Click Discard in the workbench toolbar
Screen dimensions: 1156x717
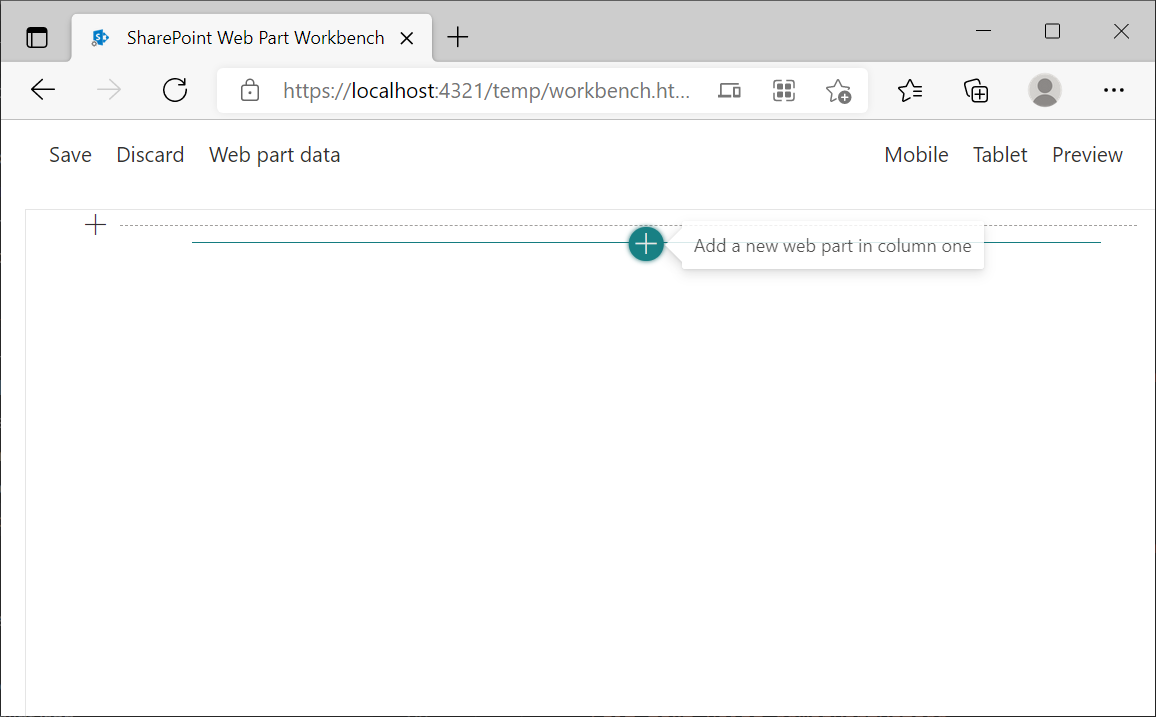coord(150,155)
